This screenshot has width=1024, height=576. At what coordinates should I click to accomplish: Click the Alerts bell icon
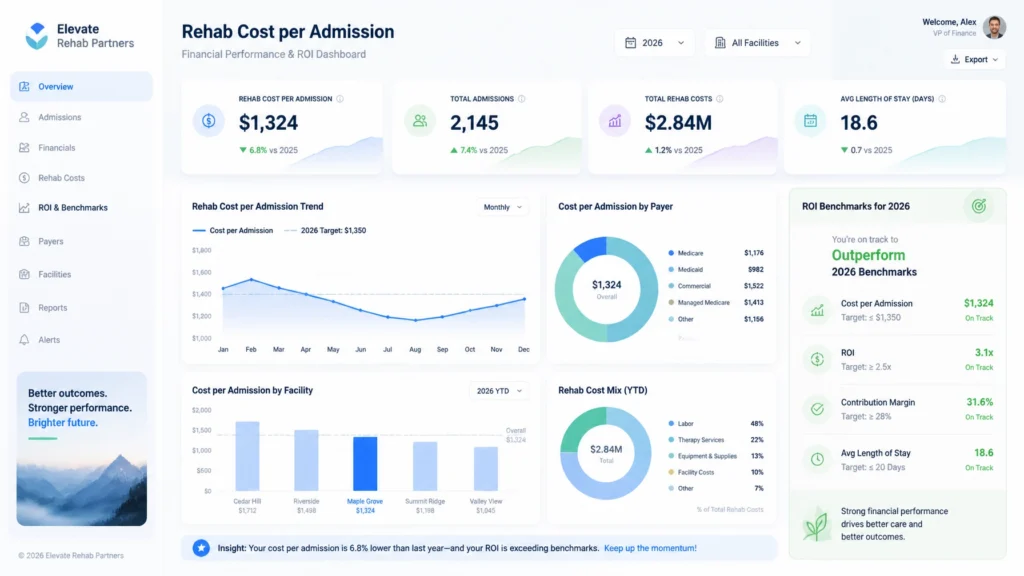tap(24, 340)
